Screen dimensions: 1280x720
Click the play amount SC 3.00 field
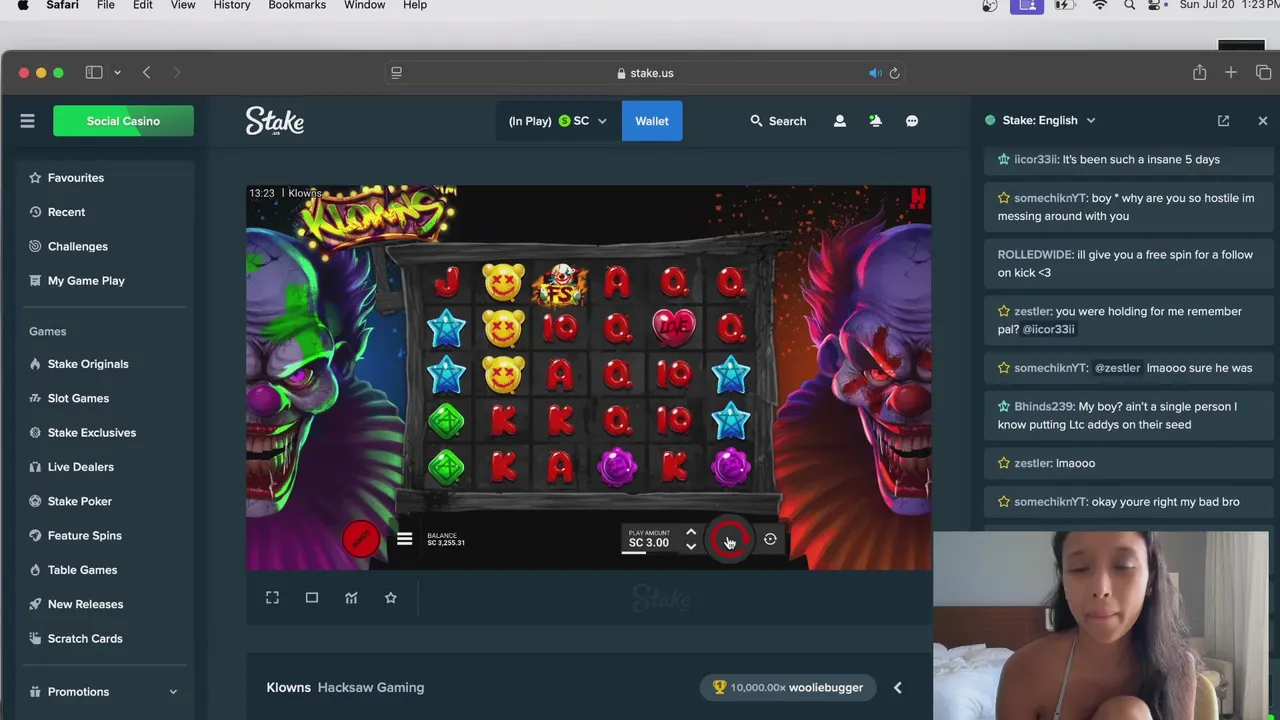click(649, 540)
